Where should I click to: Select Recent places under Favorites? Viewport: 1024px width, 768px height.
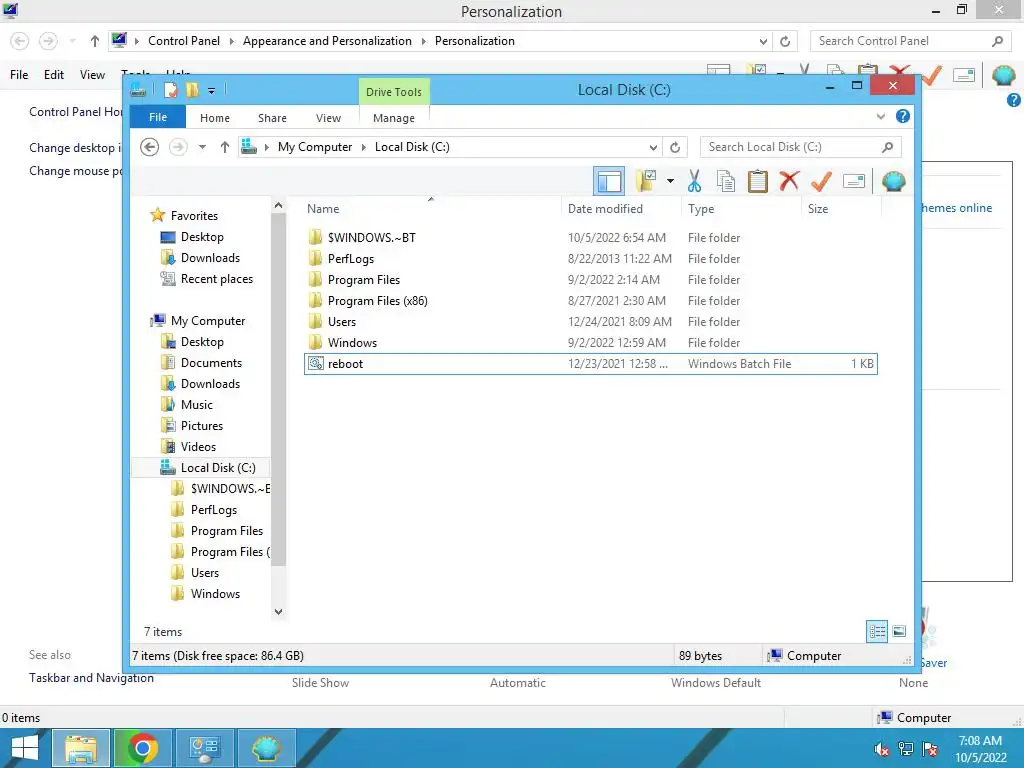[216, 279]
